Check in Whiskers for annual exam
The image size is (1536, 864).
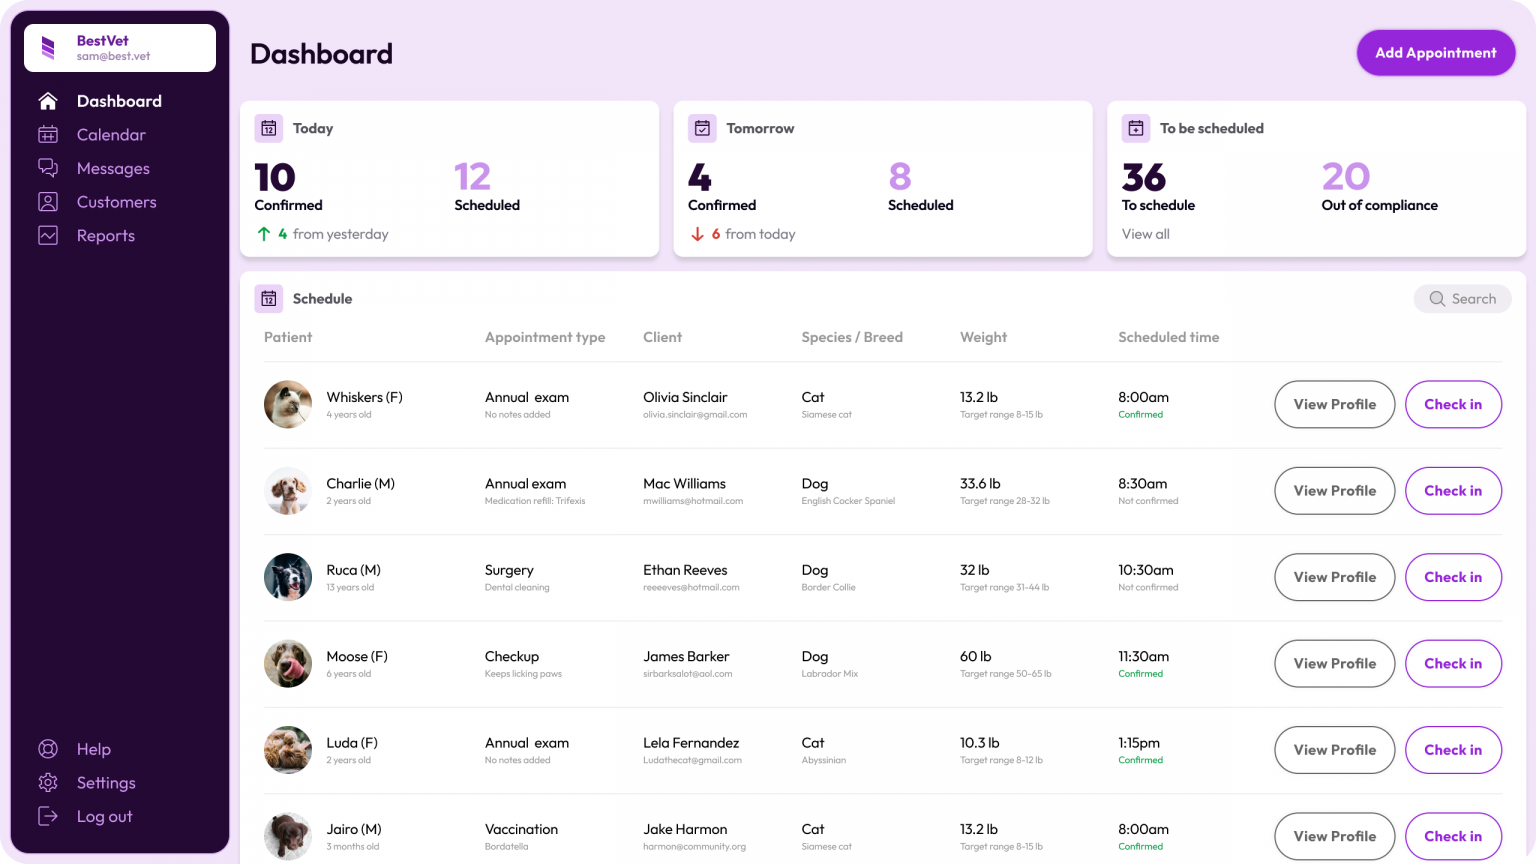coord(1453,404)
